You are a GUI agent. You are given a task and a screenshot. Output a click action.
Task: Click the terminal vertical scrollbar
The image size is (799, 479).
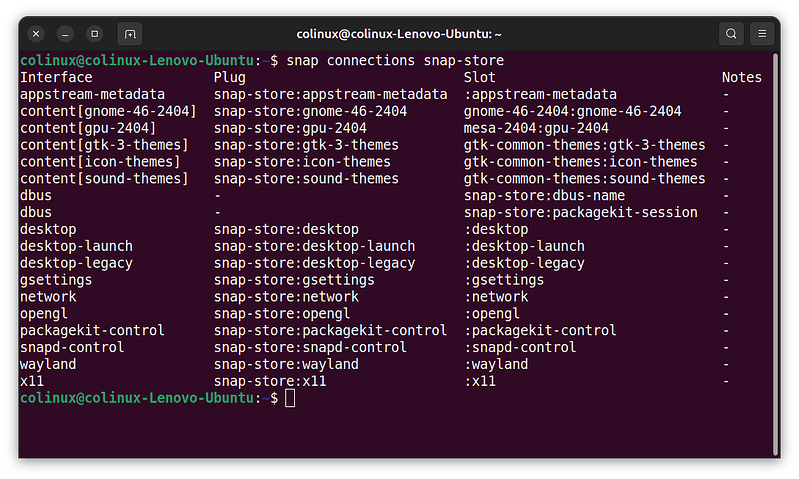(x=775, y=255)
